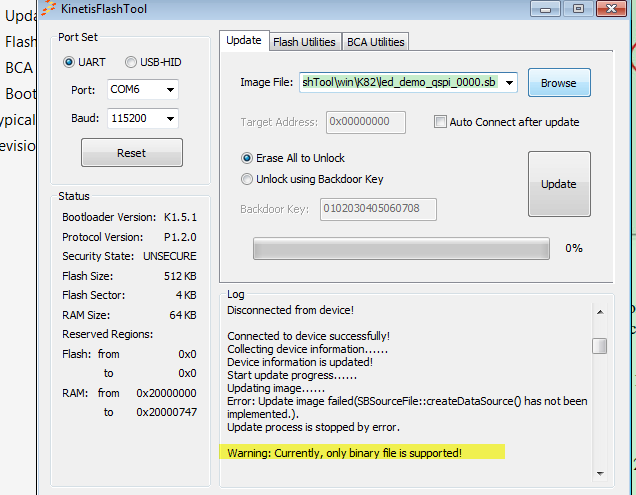The height and width of the screenshot is (495, 636).
Task: Click the RAM Size 64 KB value
Action: pyautogui.click(x=183, y=315)
